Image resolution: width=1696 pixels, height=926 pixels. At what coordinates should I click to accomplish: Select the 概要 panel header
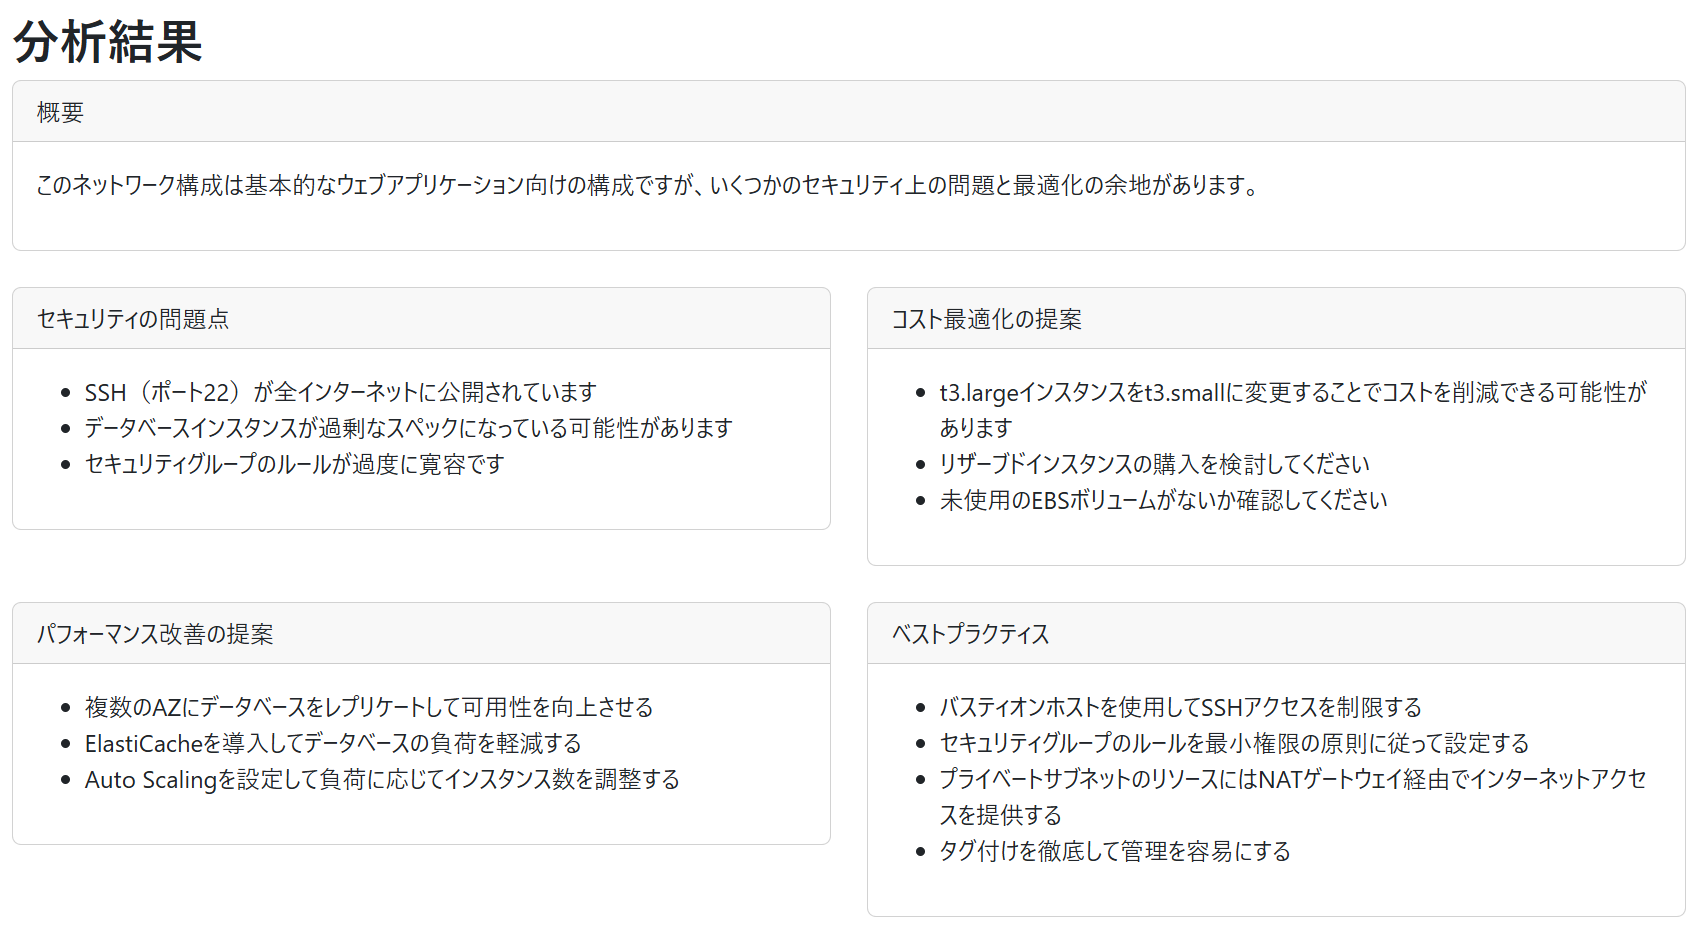[x=59, y=111]
